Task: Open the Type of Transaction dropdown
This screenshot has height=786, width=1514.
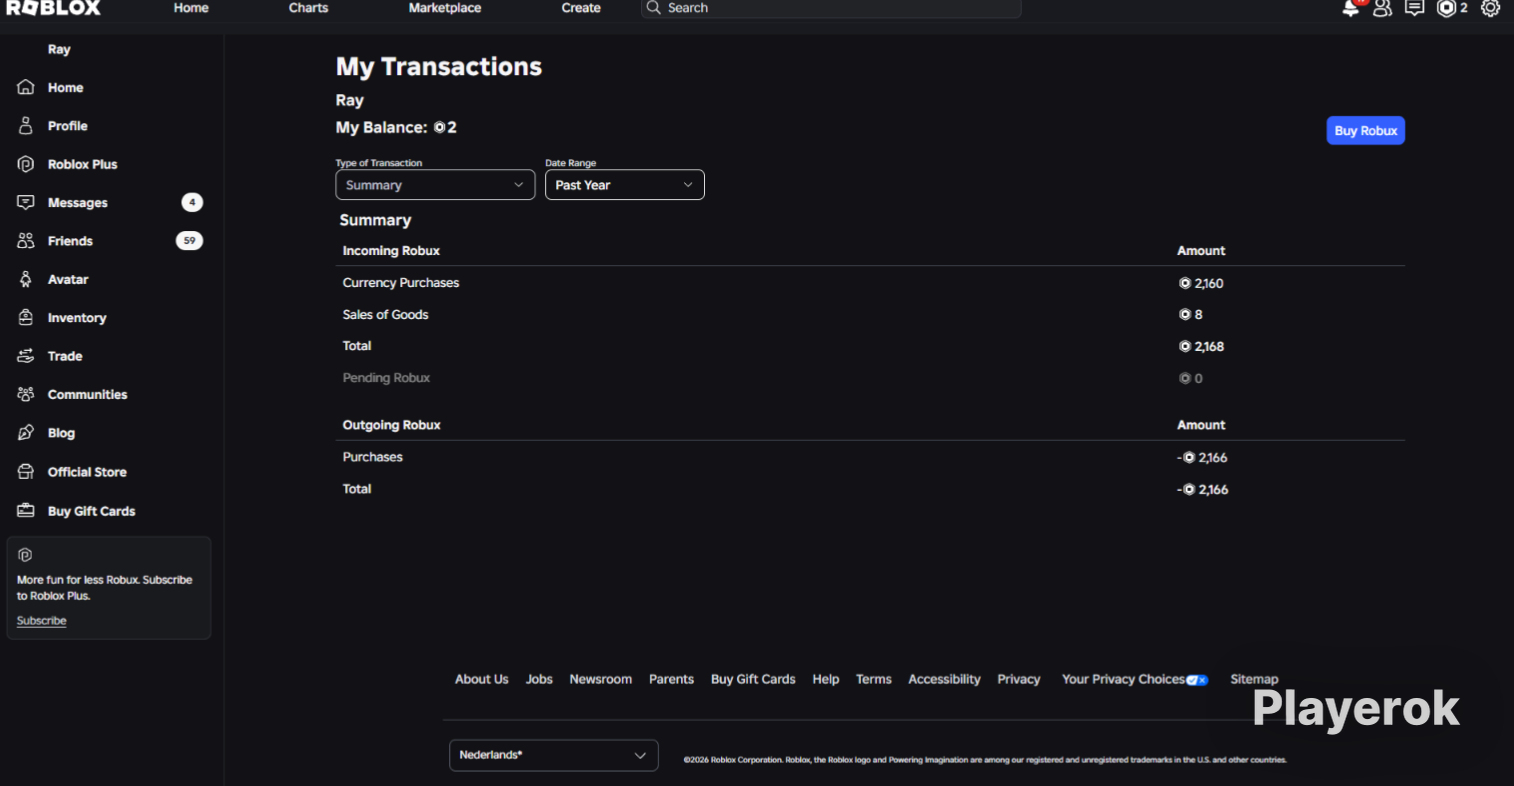Action: pos(435,185)
